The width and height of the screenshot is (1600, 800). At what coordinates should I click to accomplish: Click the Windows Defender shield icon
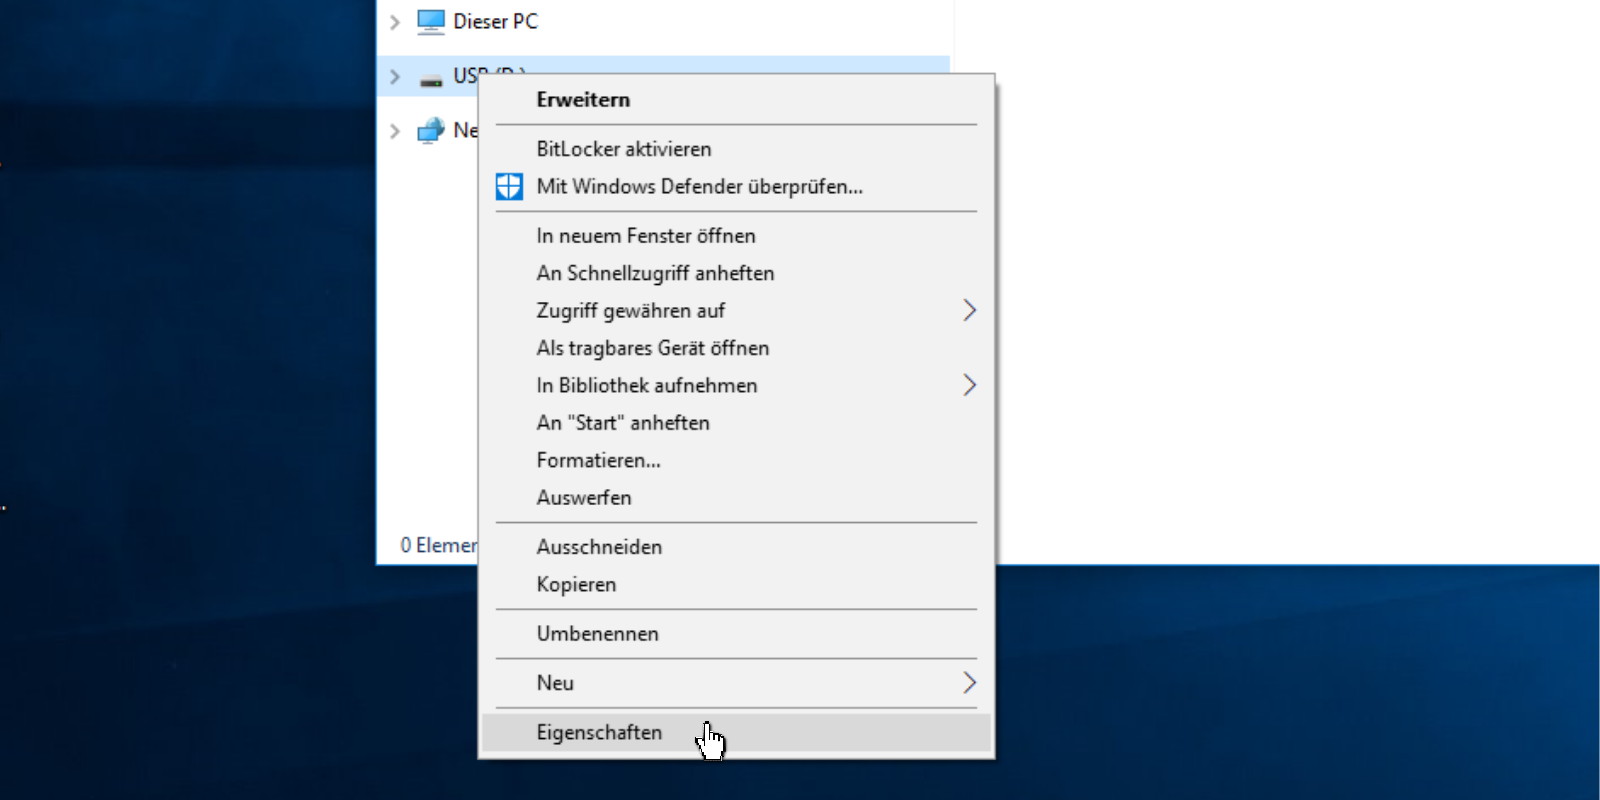509,186
